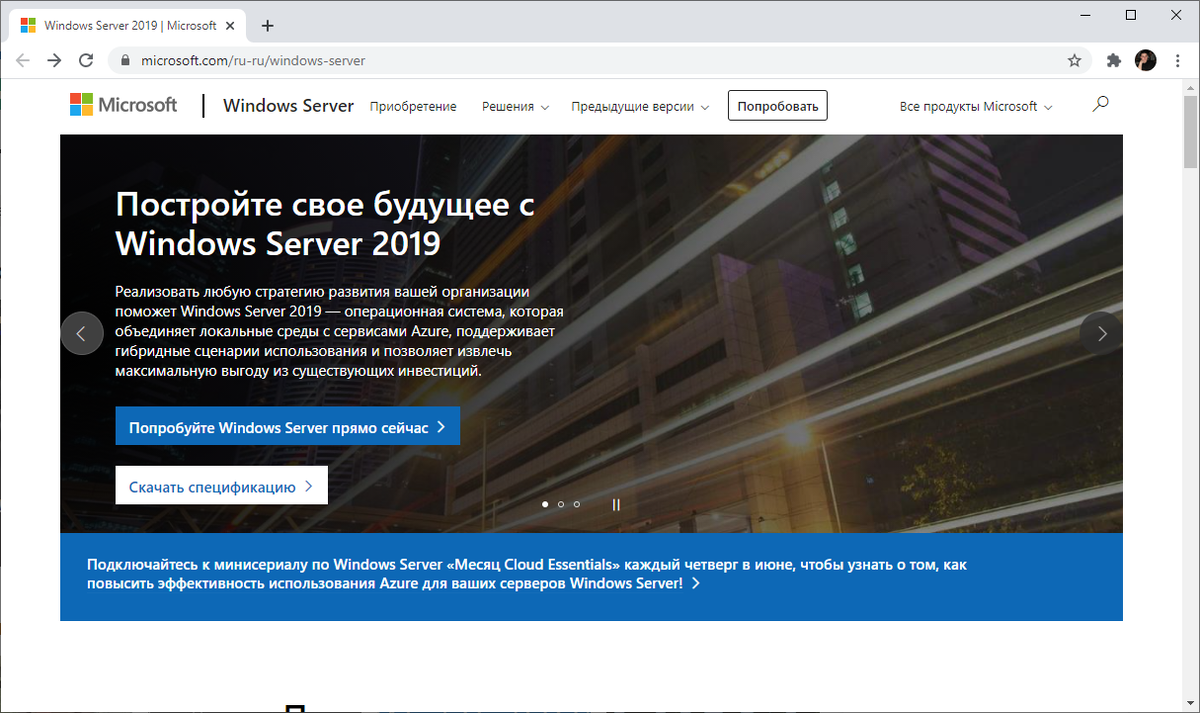Pause the carousel autoplay
1200x713 pixels.
(616, 505)
